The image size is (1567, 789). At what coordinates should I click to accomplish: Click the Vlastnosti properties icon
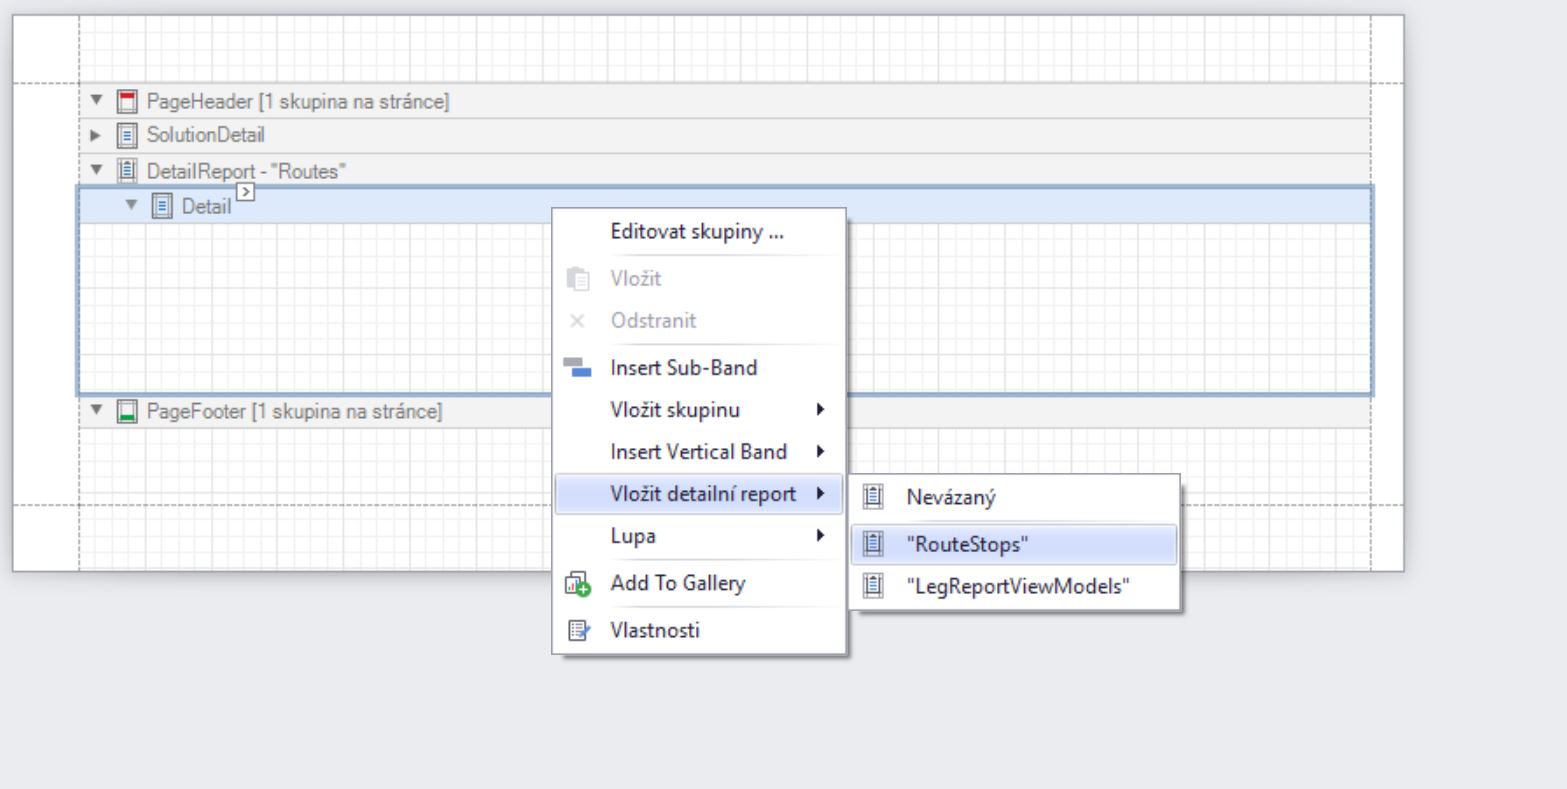point(578,631)
